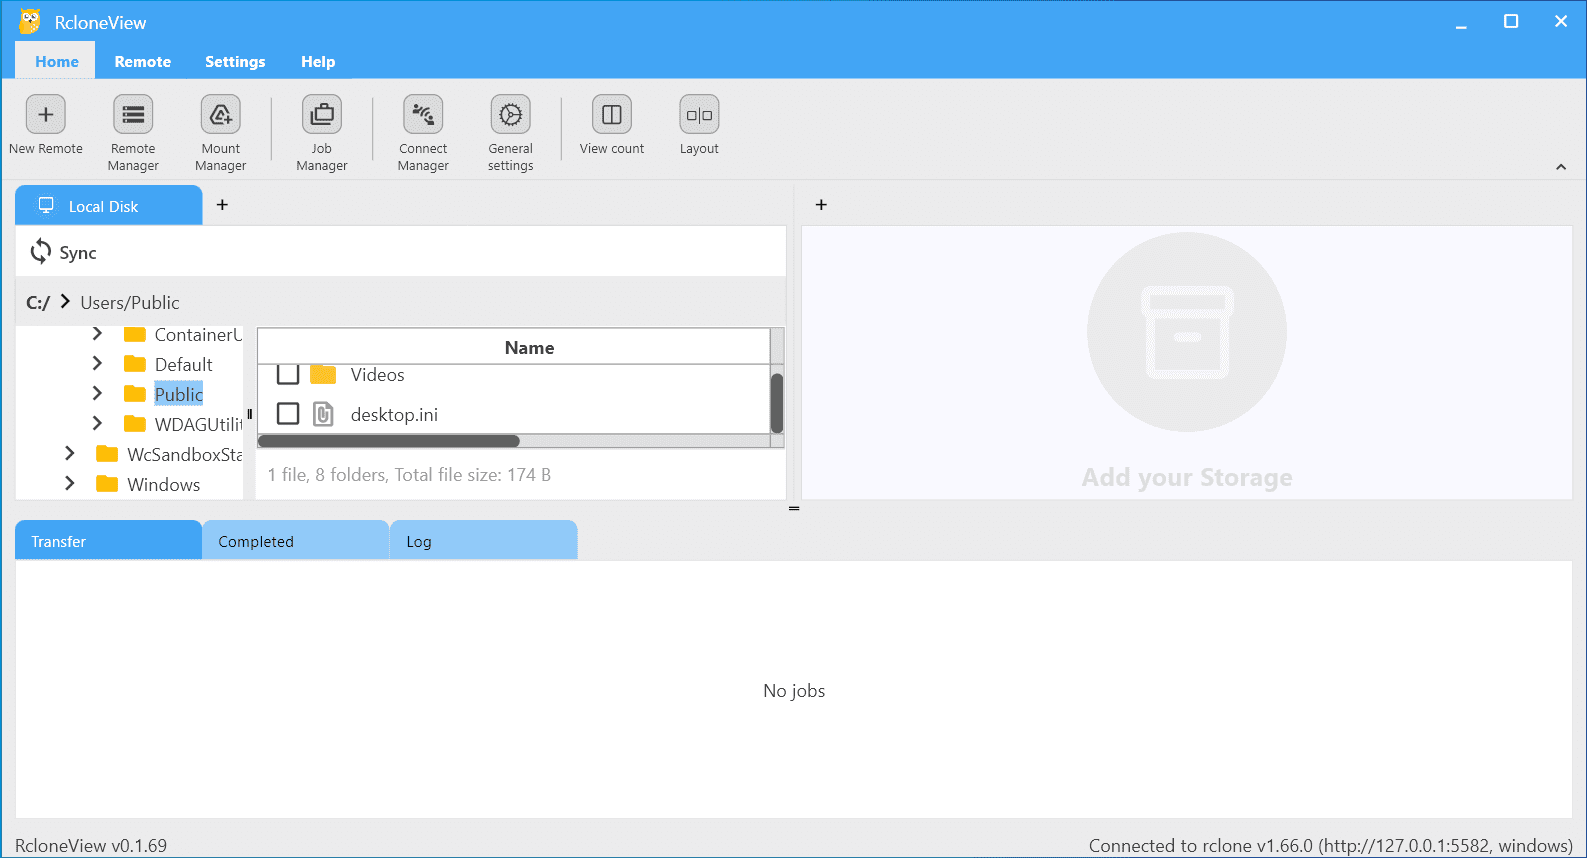1587x858 pixels.
Task: Click the Local Disk monitor icon
Action: pyautogui.click(x=46, y=205)
